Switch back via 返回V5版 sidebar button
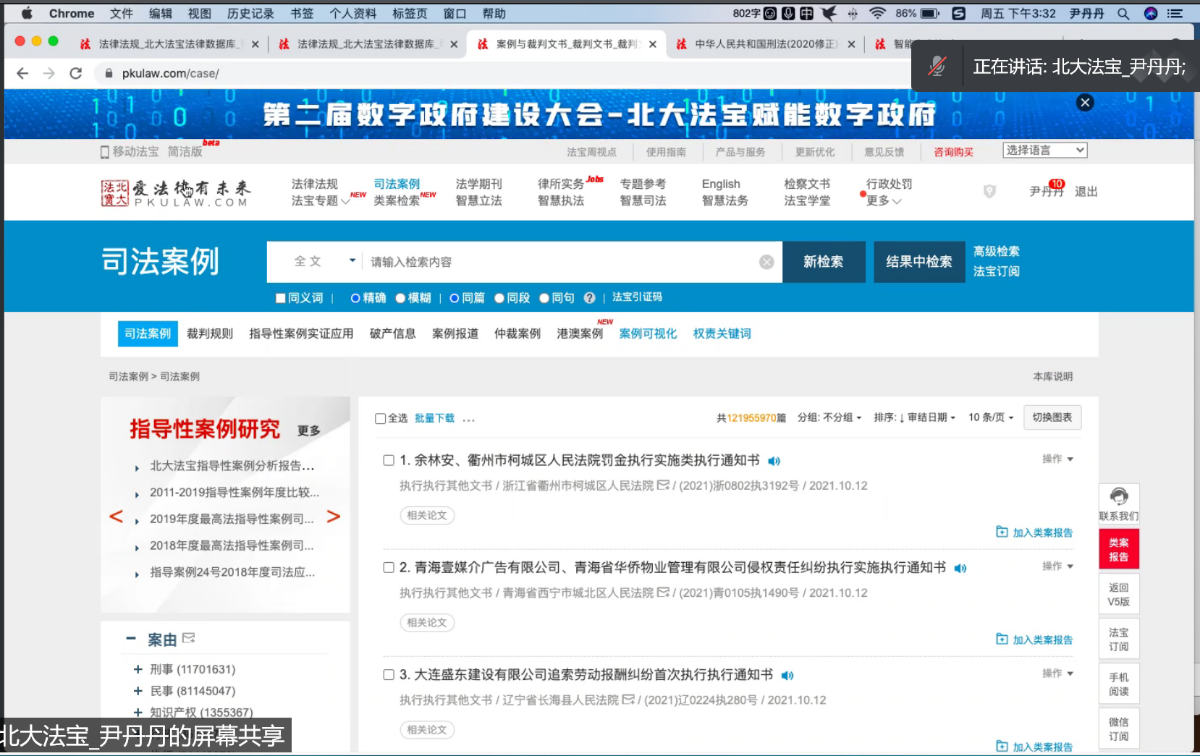Image resolution: width=1200 pixels, height=756 pixels. pos(1119,595)
